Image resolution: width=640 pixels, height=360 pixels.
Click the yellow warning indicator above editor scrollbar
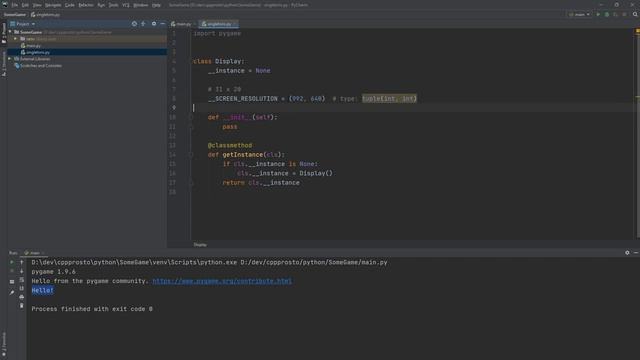pyautogui.click(x=637, y=31)
